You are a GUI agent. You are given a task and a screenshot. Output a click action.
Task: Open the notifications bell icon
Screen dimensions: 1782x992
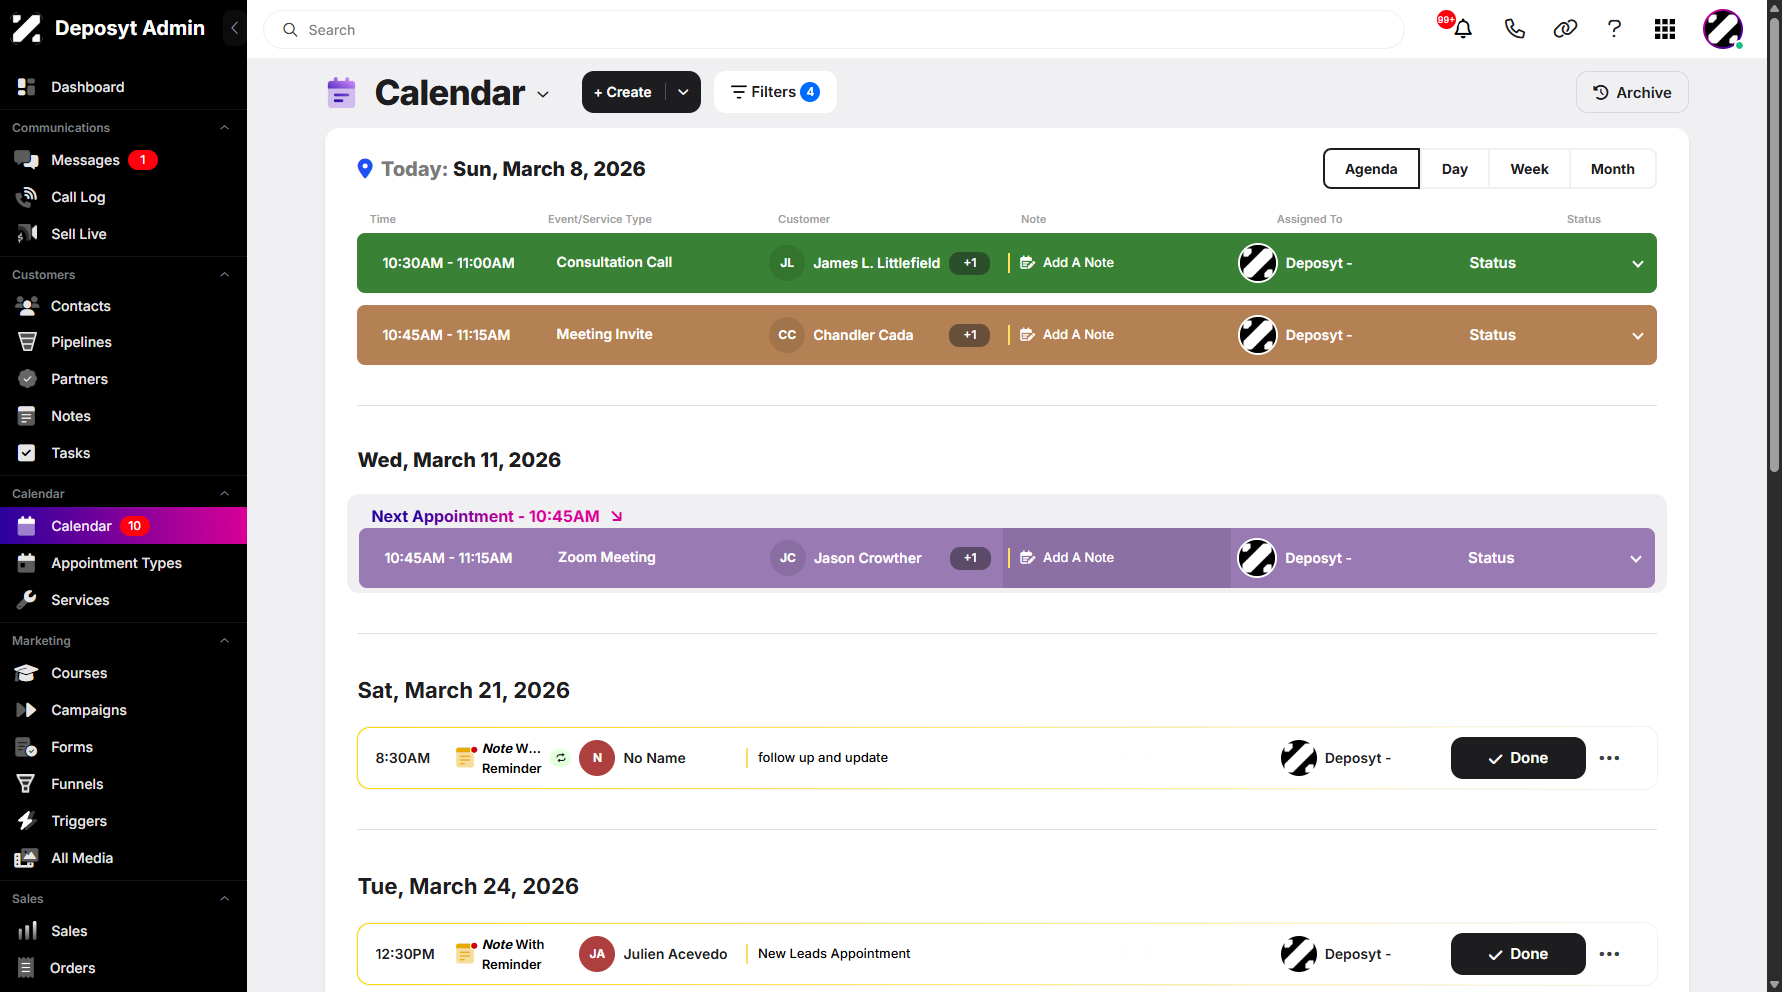click(1462, 29)
